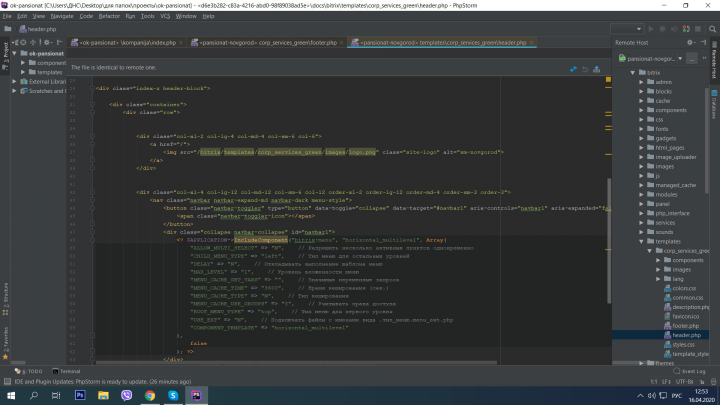The height and width of the screenshot is (405, 720).
Task: Click the Debug bug icon in toolbar
Action: [x=663, y=29]
